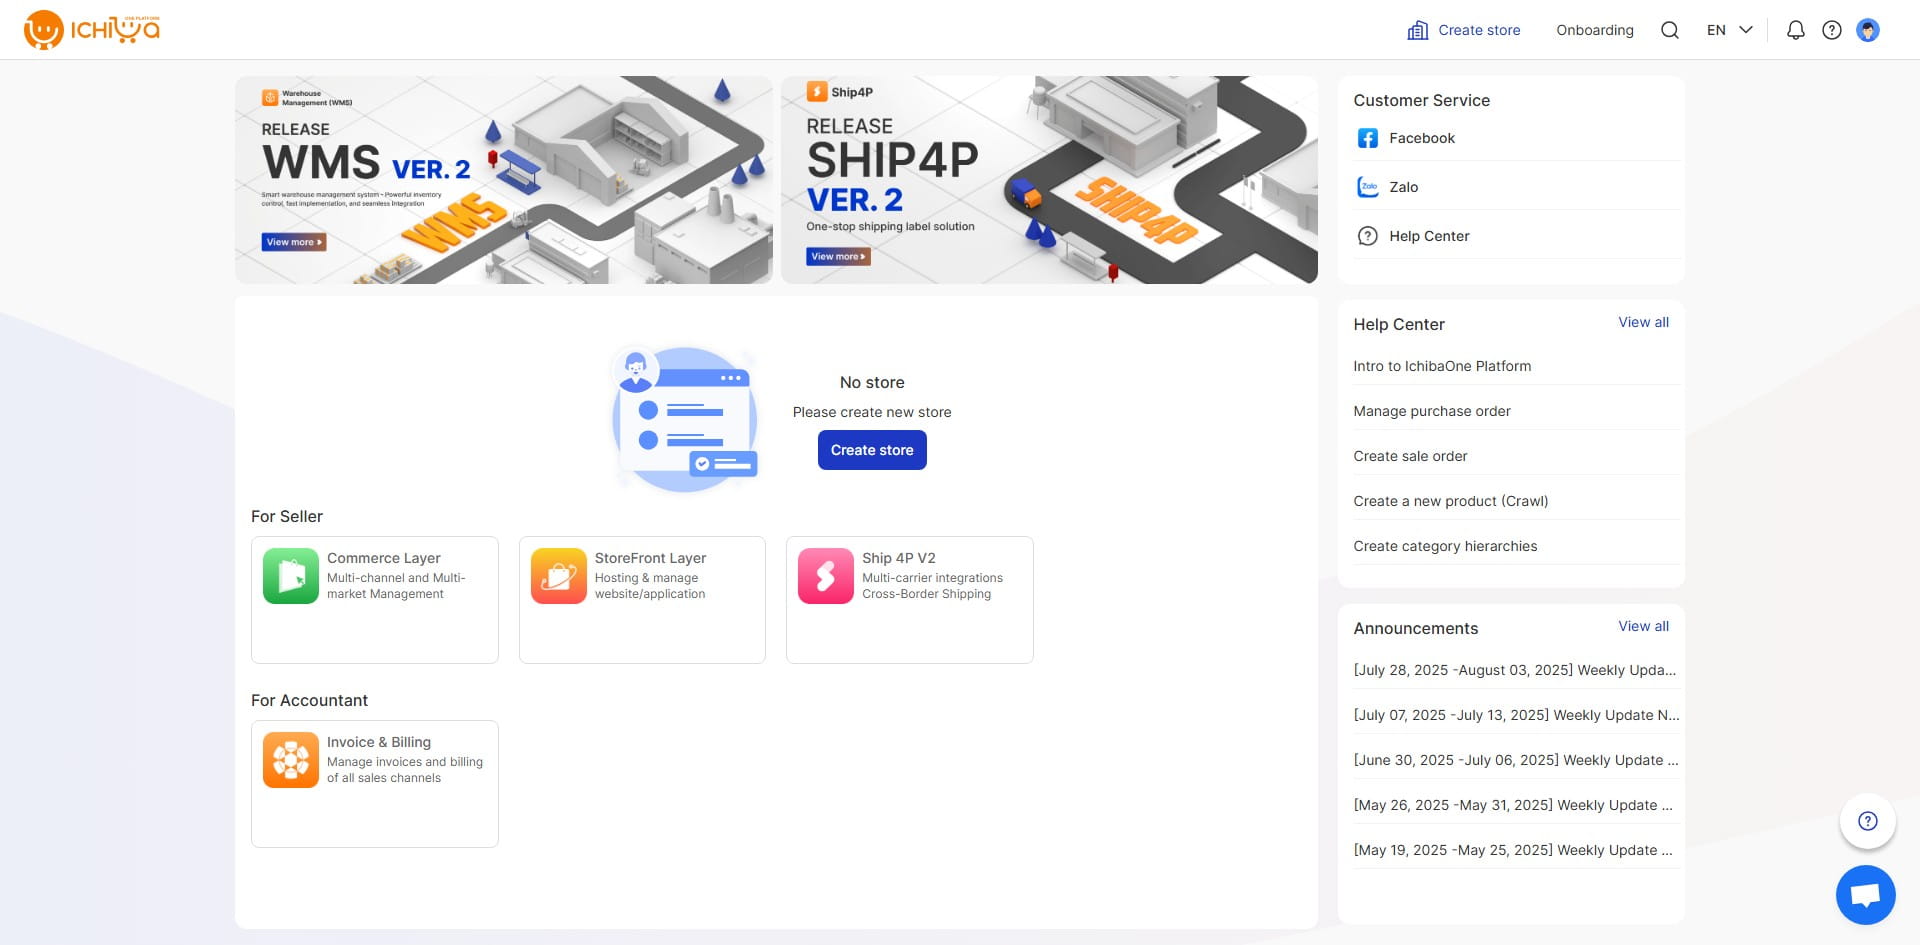Click the Multi-carrier integrations description text
Viewport: 1920px width, 945px height.
point(932,586)
